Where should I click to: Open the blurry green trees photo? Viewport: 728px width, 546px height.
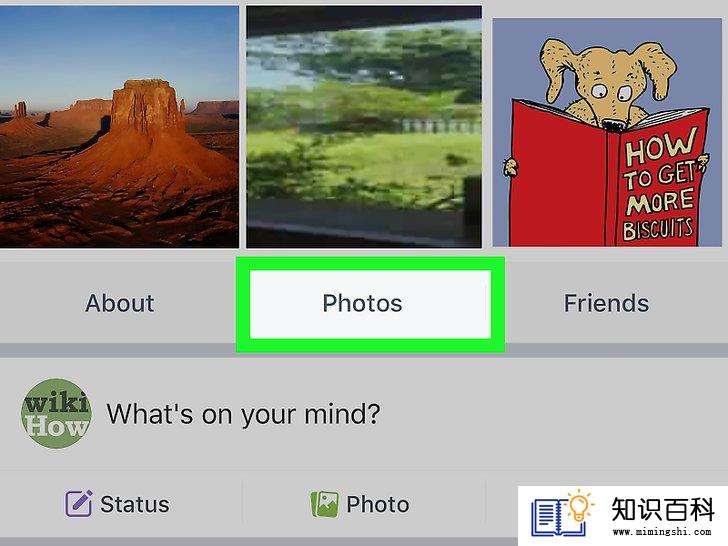pyautogui.click(x=364, y=126)
